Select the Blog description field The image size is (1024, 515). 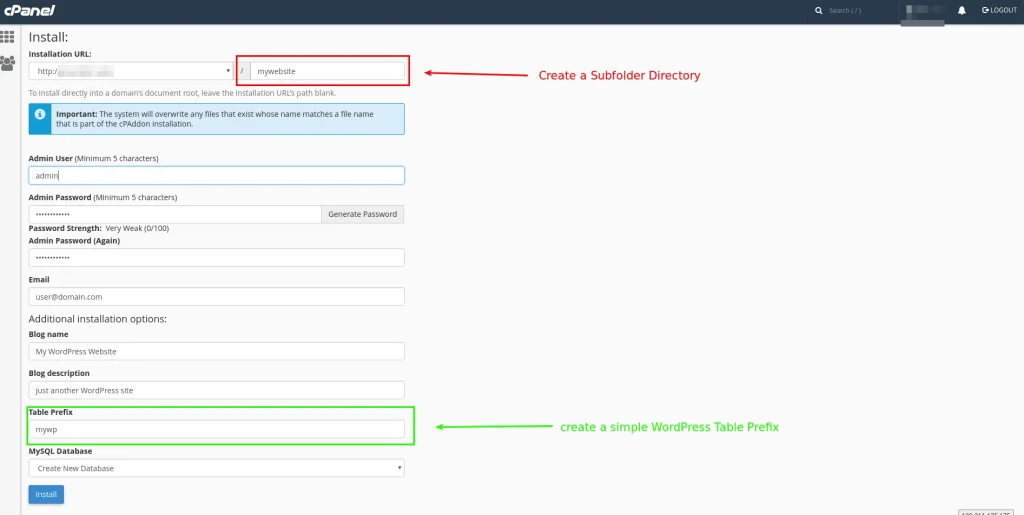[216, 390]
